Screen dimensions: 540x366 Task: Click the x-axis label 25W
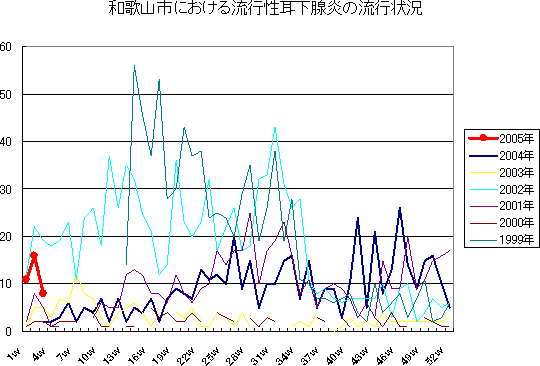(x=210, y=356)
